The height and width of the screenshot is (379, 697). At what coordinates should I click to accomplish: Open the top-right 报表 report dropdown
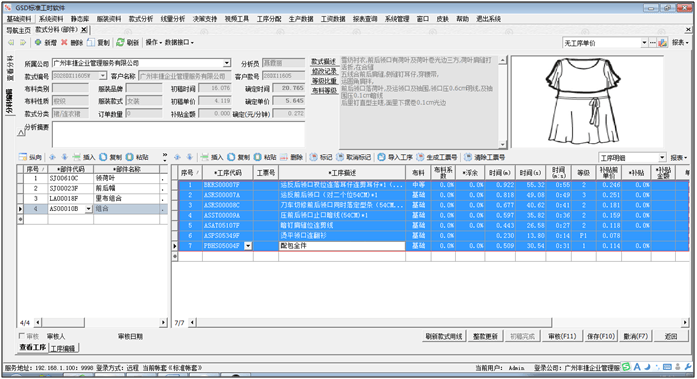pyautogui.click(x=680, y=43)
